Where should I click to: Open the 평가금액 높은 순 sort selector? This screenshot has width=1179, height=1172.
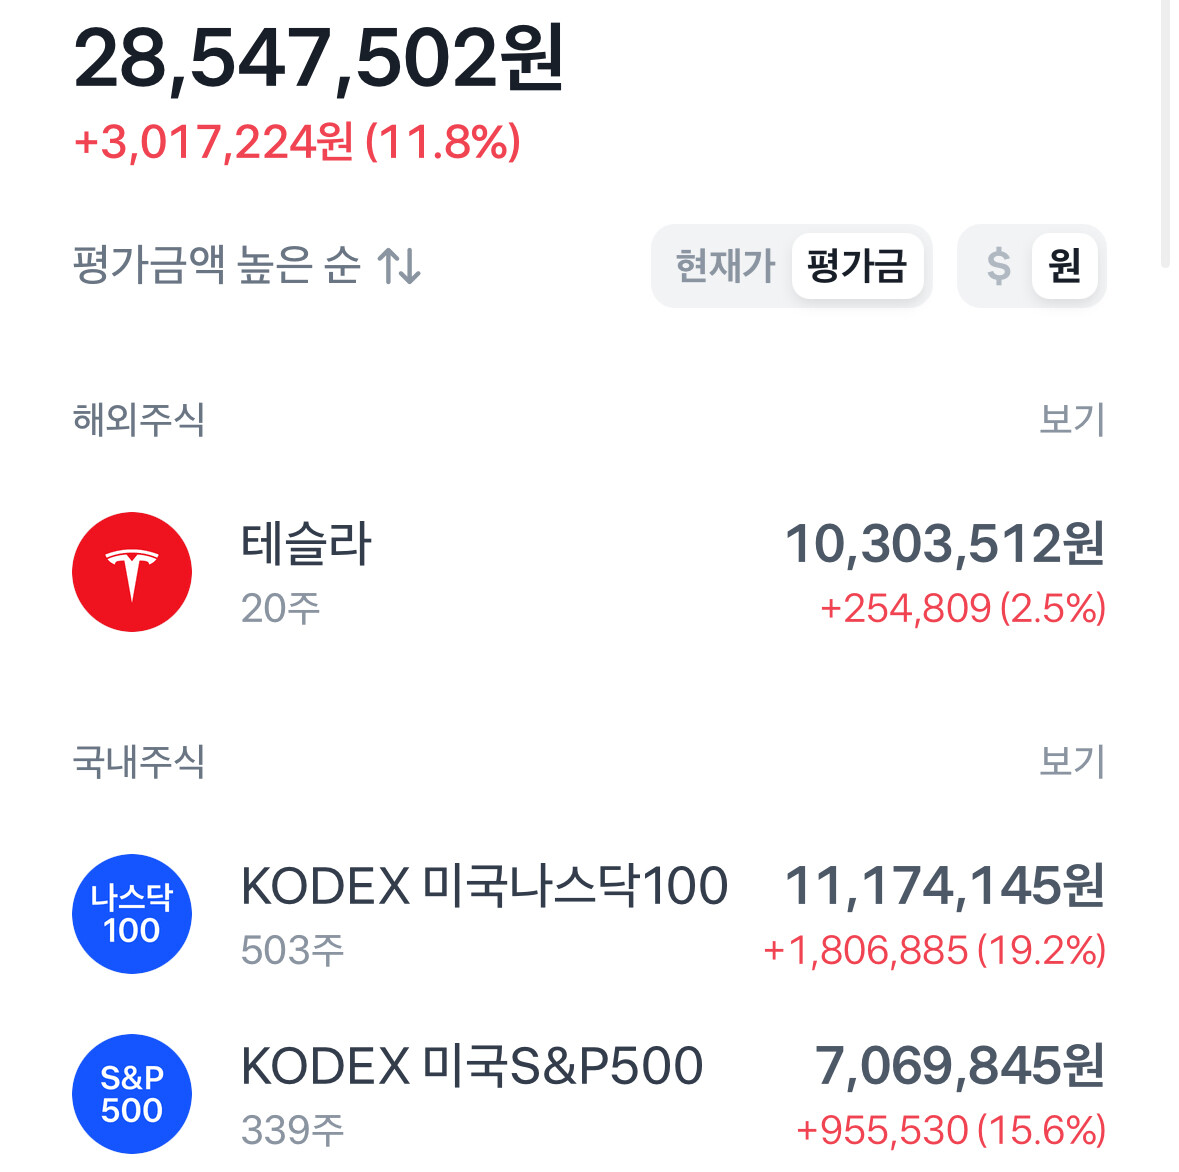(247, 265)
